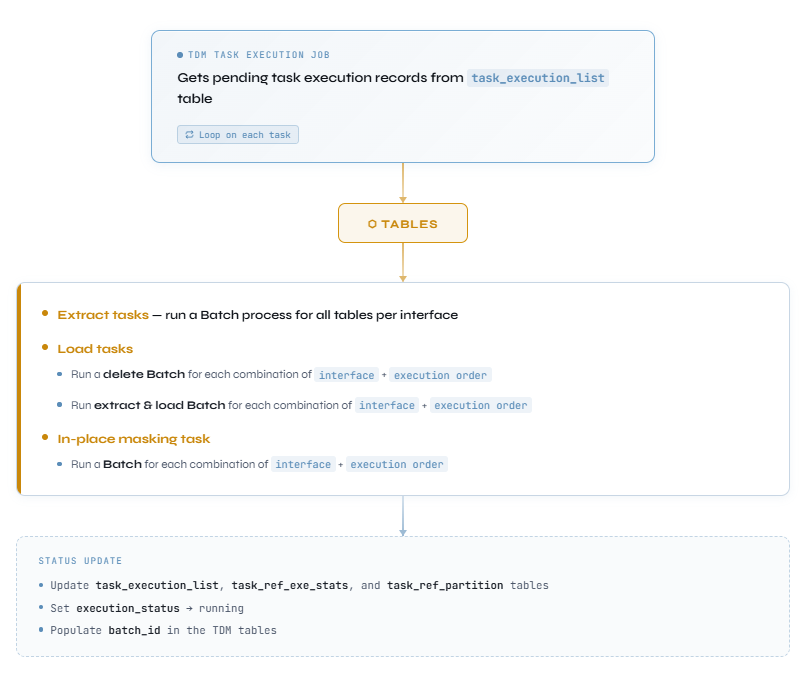Click the blue dot before TDM TASK EXECUTION JOB
The width and height of the screenshot is (807, 674).
[180, 55]
